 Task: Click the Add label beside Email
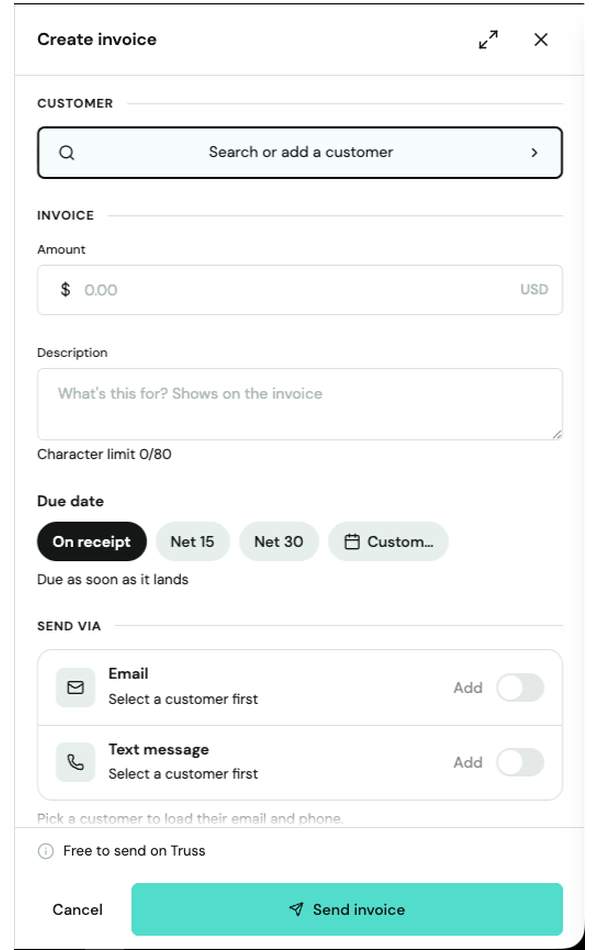[x=468, y=688]
